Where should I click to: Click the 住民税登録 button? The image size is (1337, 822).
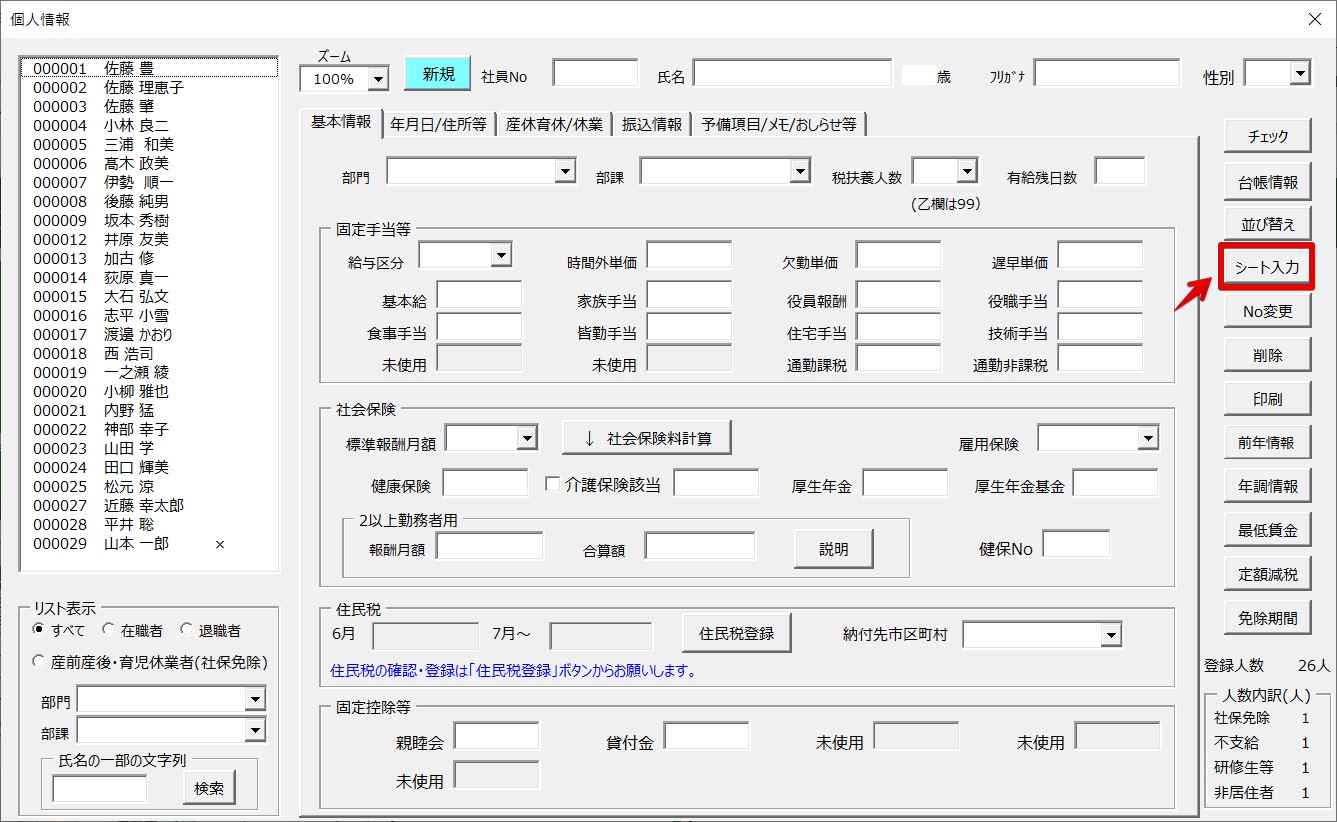pyautogui.click(x=736, y=633)
